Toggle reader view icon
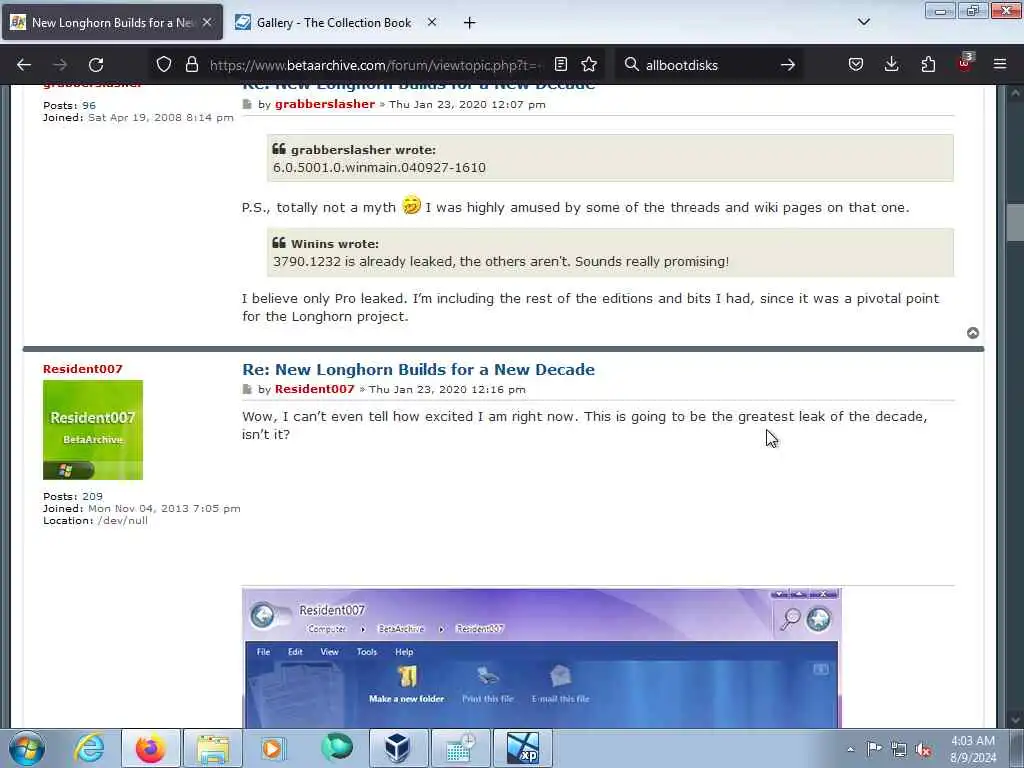This screenshot has width=1024, height=768. pos(560,65)
